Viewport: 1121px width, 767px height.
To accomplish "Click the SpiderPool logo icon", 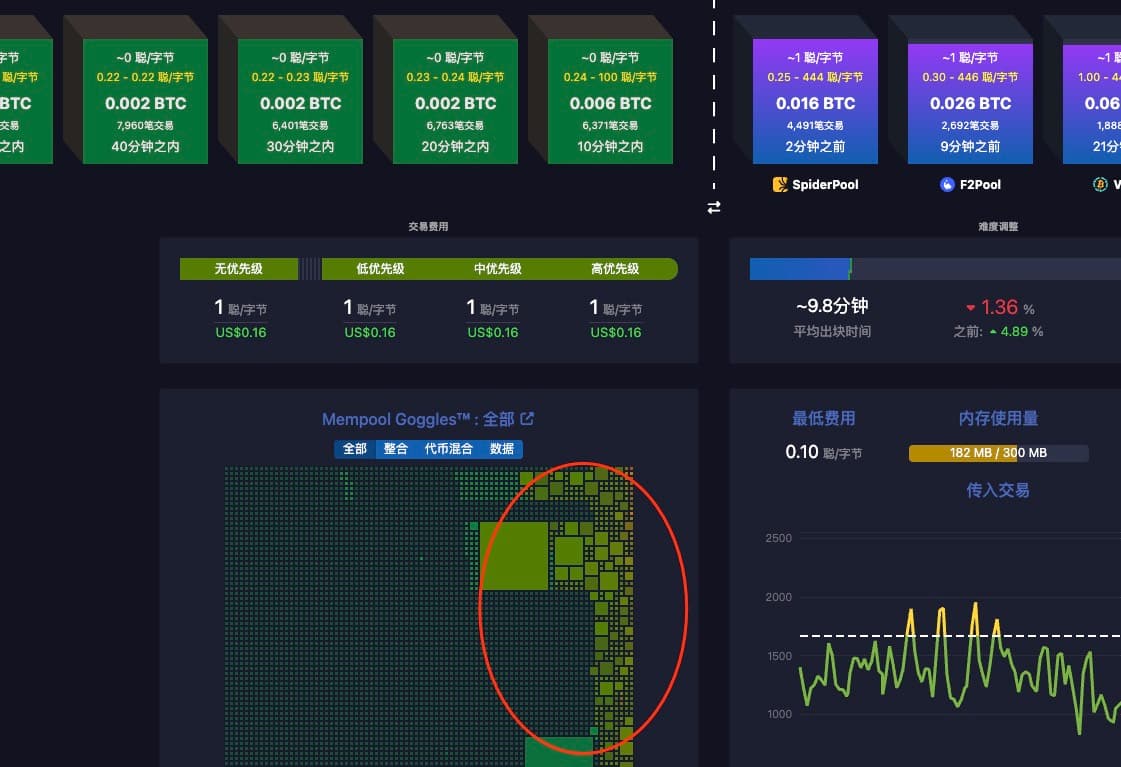I will [780, 185].
